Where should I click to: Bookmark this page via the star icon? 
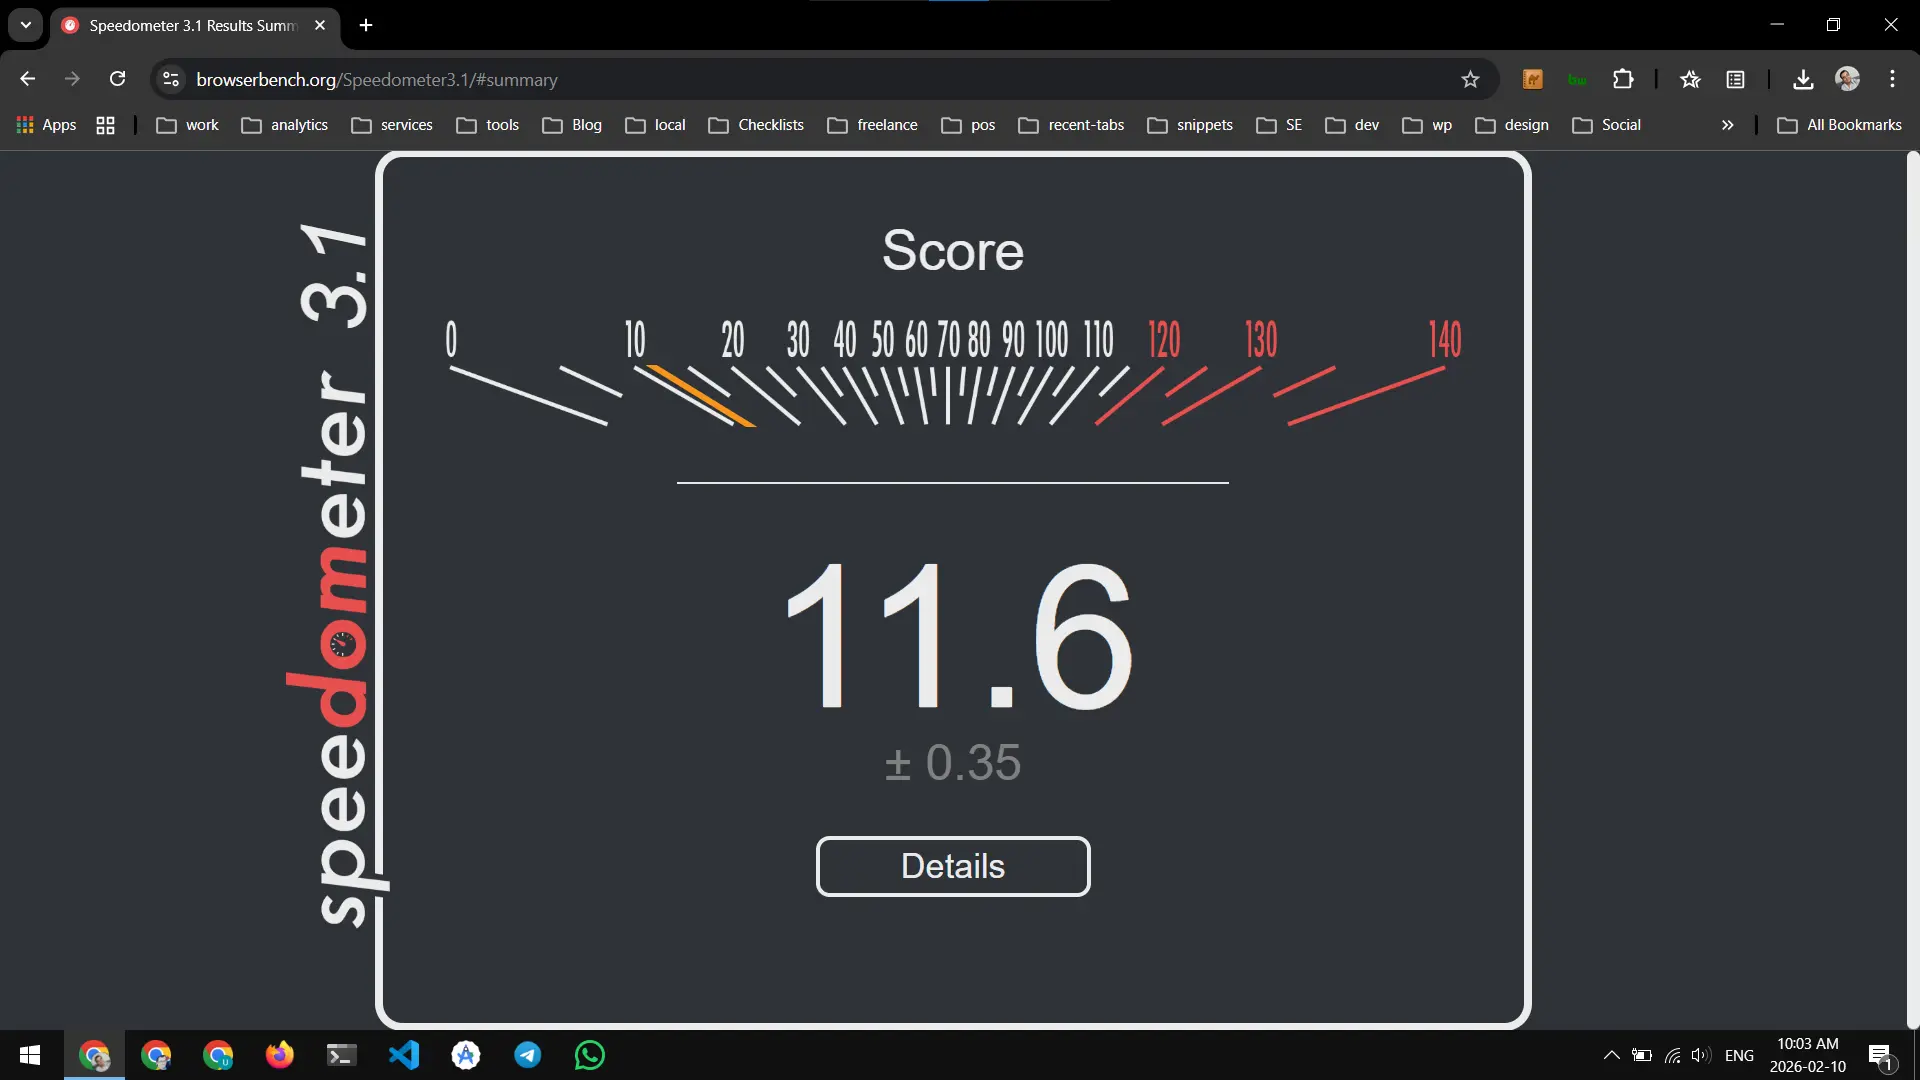[1471, 79]
